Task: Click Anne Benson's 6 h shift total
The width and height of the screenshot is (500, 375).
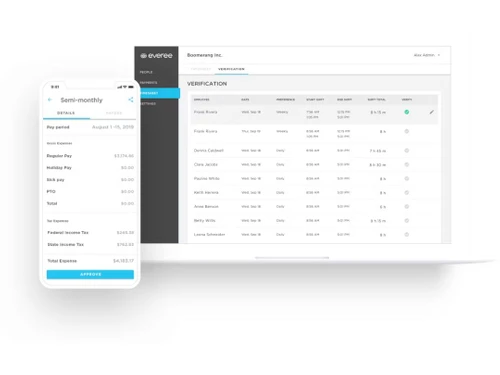Action: [x=383, y=207]
